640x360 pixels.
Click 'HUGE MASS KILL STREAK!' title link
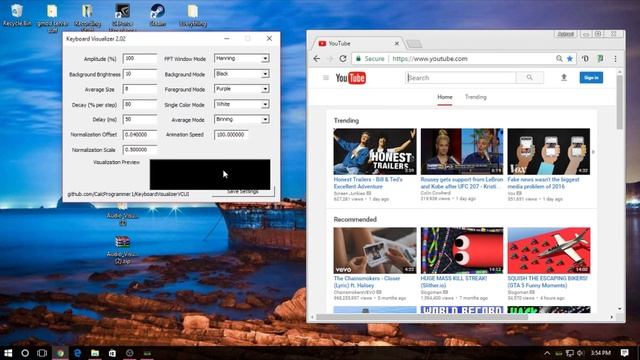453,282
